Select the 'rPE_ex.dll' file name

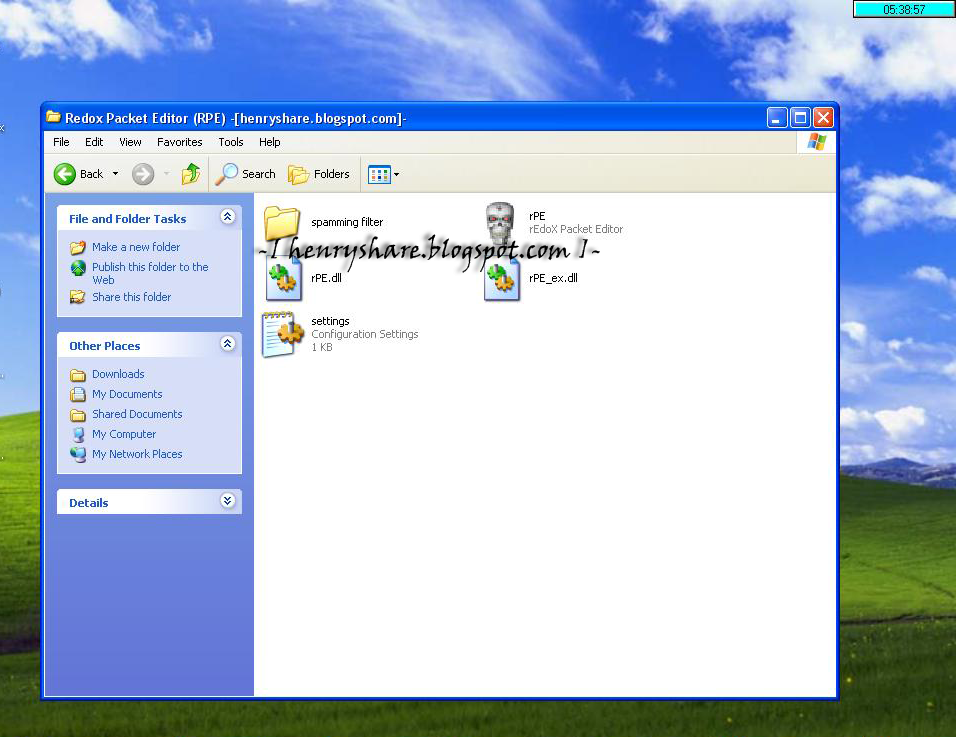[x=553, y=278]
